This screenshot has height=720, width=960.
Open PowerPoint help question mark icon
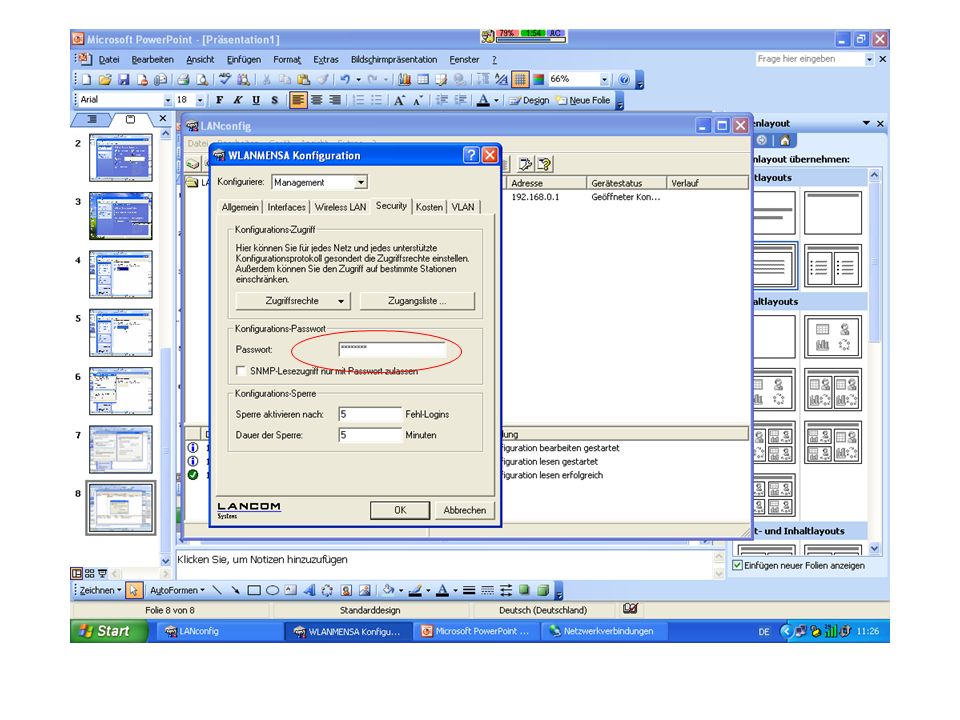624,80
